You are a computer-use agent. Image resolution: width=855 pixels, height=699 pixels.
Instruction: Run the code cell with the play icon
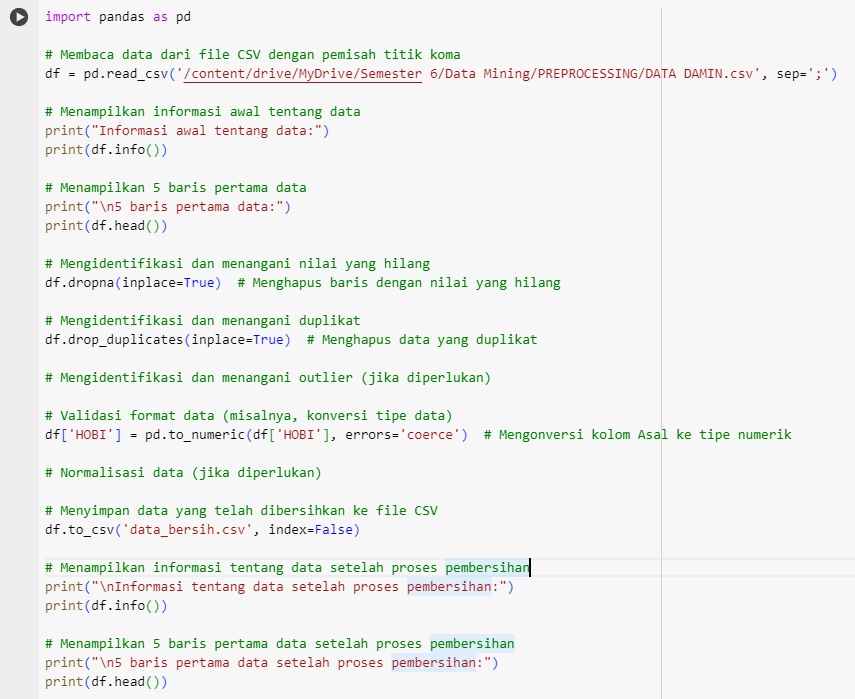click(x=19, y=17)
